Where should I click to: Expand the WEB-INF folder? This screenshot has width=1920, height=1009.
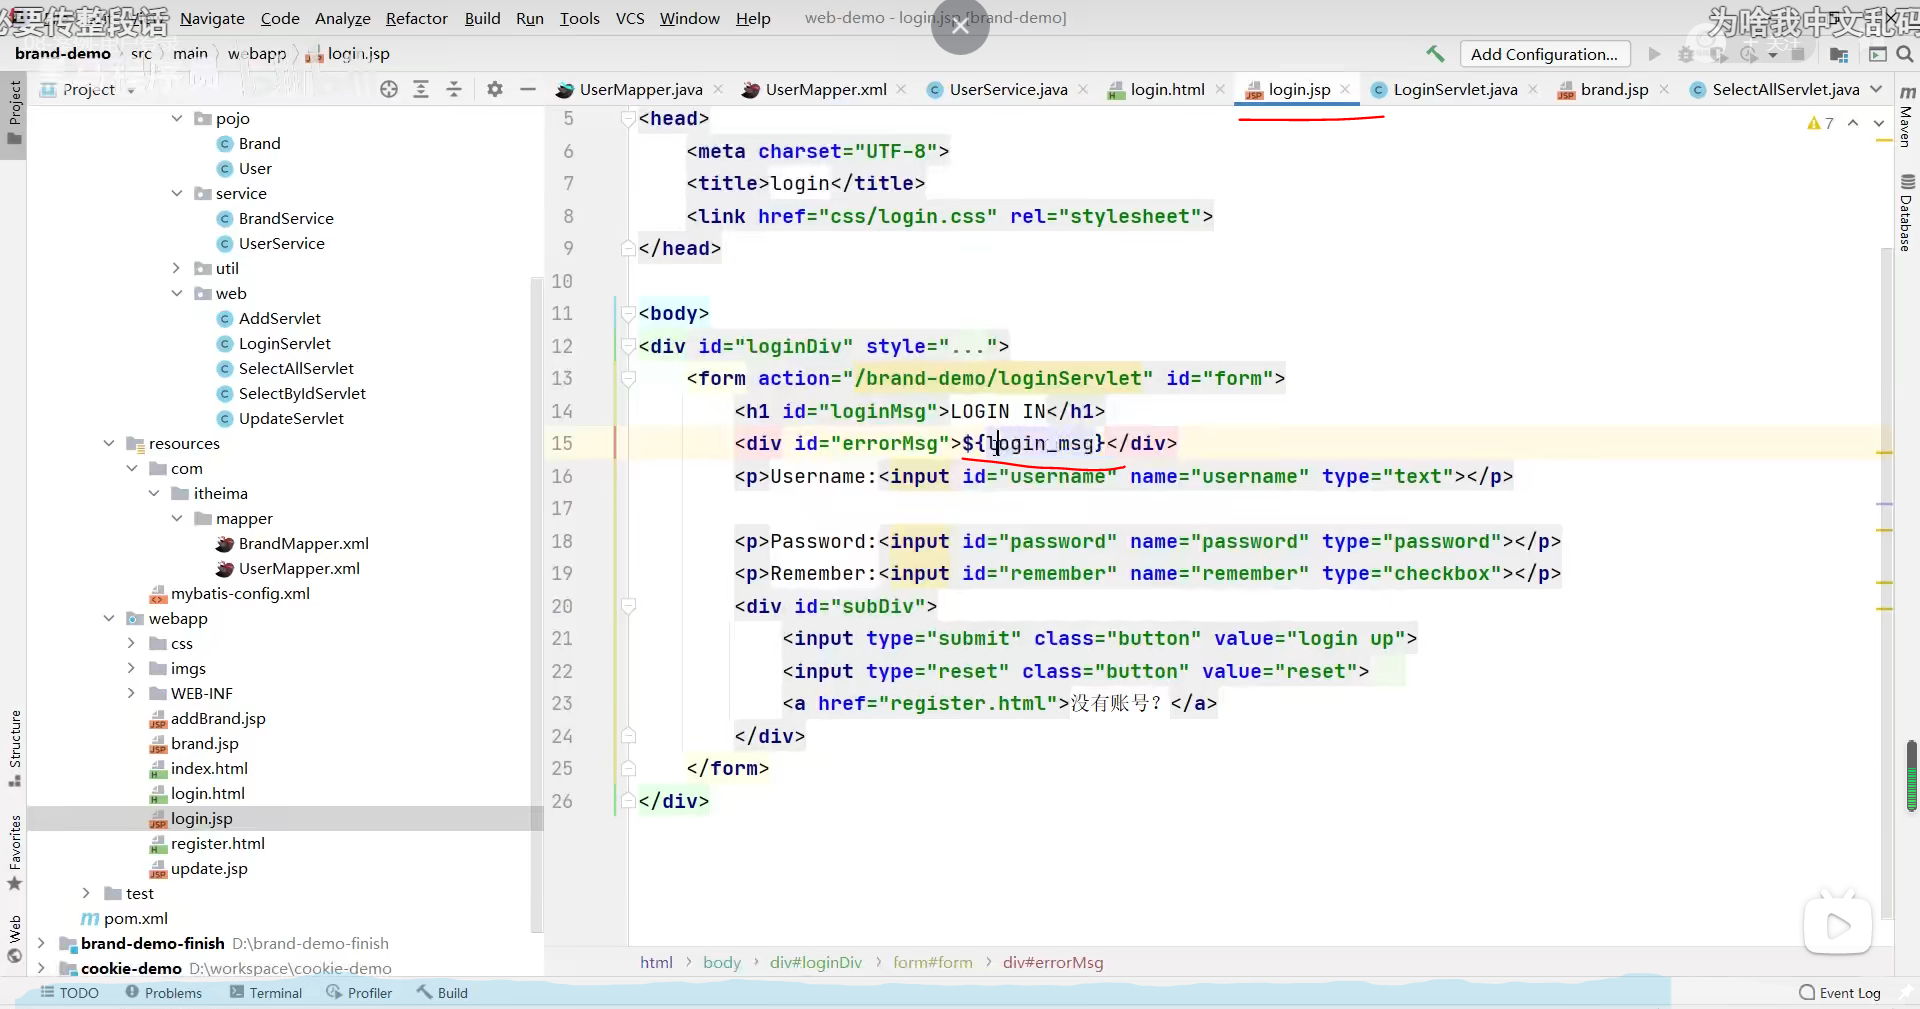click(131, 693)
